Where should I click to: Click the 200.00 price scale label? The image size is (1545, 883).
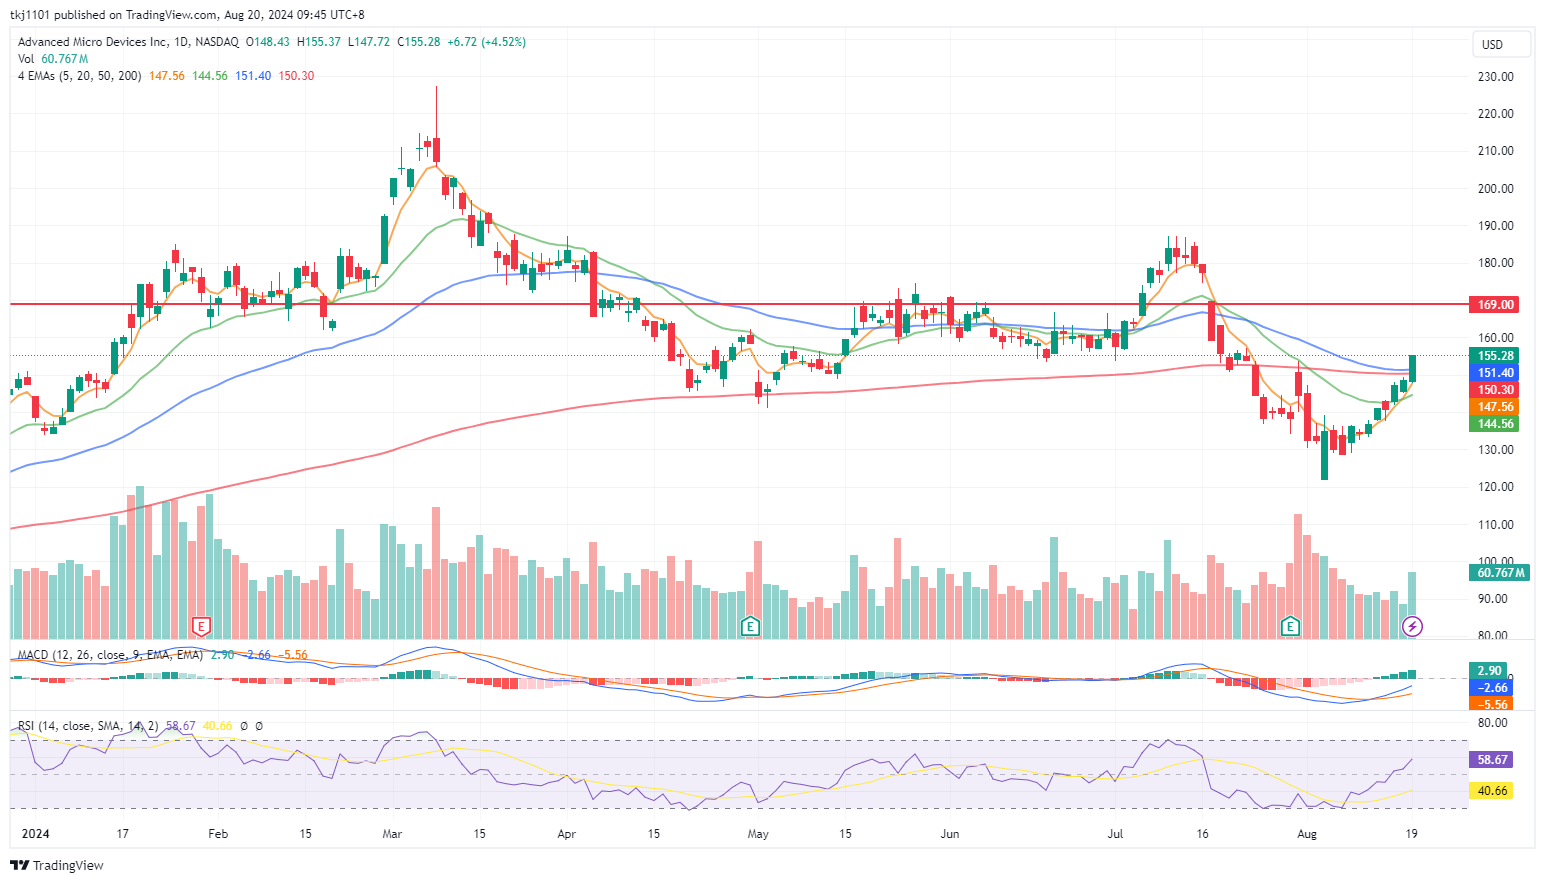[x=1496, y=189]
